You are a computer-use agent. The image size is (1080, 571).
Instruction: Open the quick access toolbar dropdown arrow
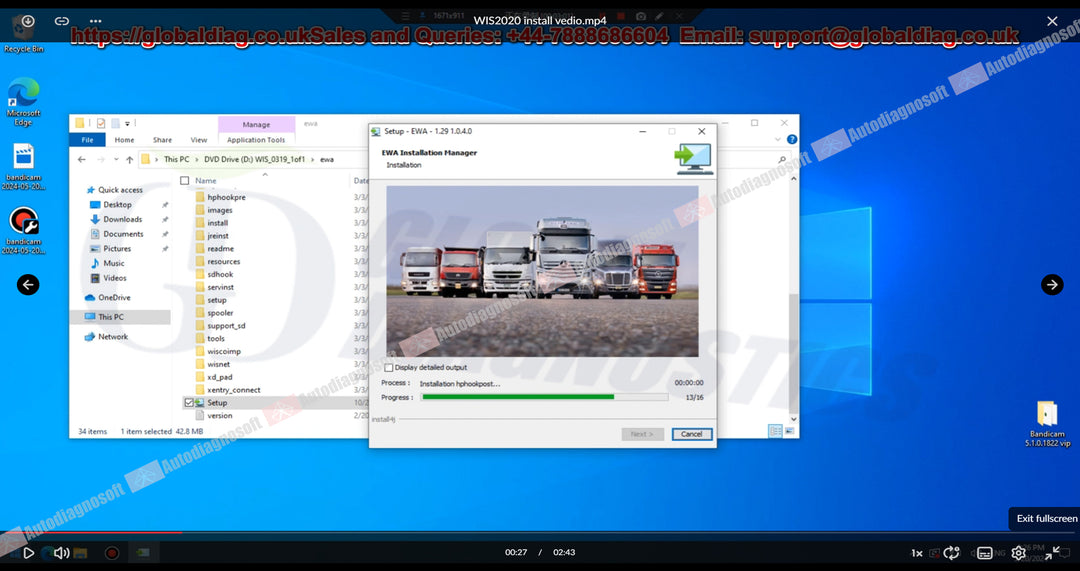click(x=127, y=124)
